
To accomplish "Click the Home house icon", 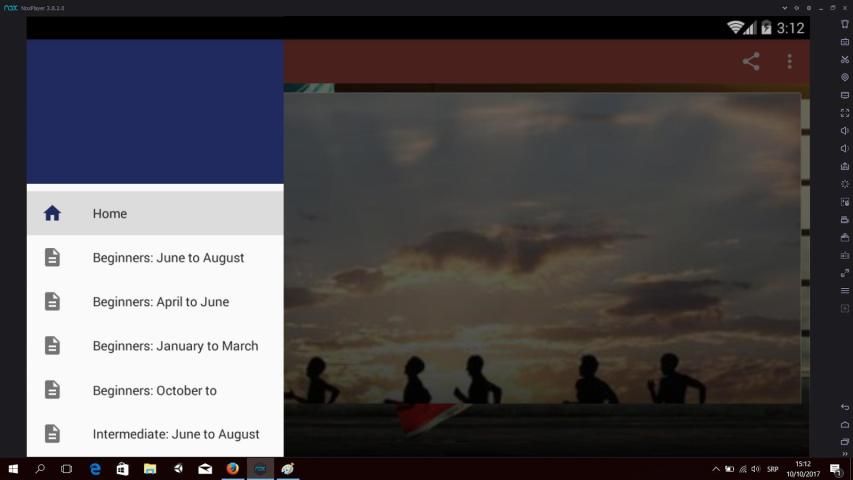I will coord(52,213).
